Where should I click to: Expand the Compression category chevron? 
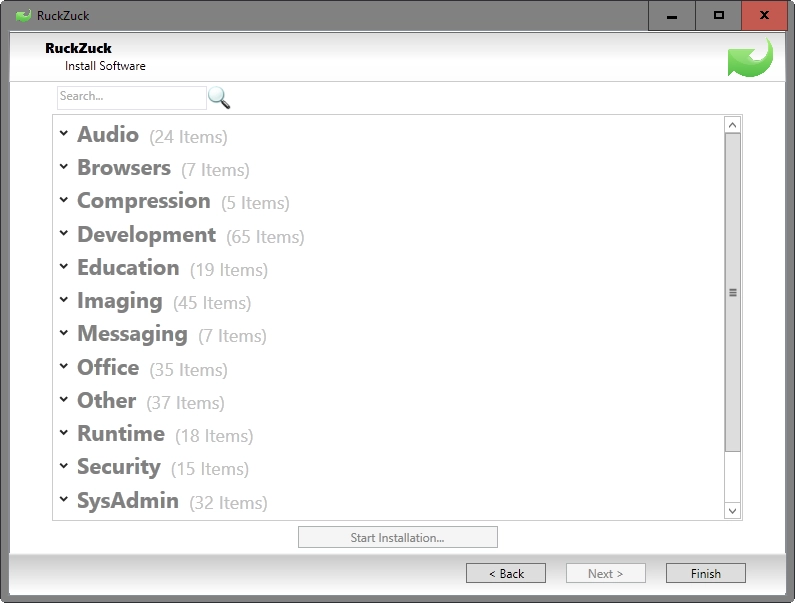point(64,200)
